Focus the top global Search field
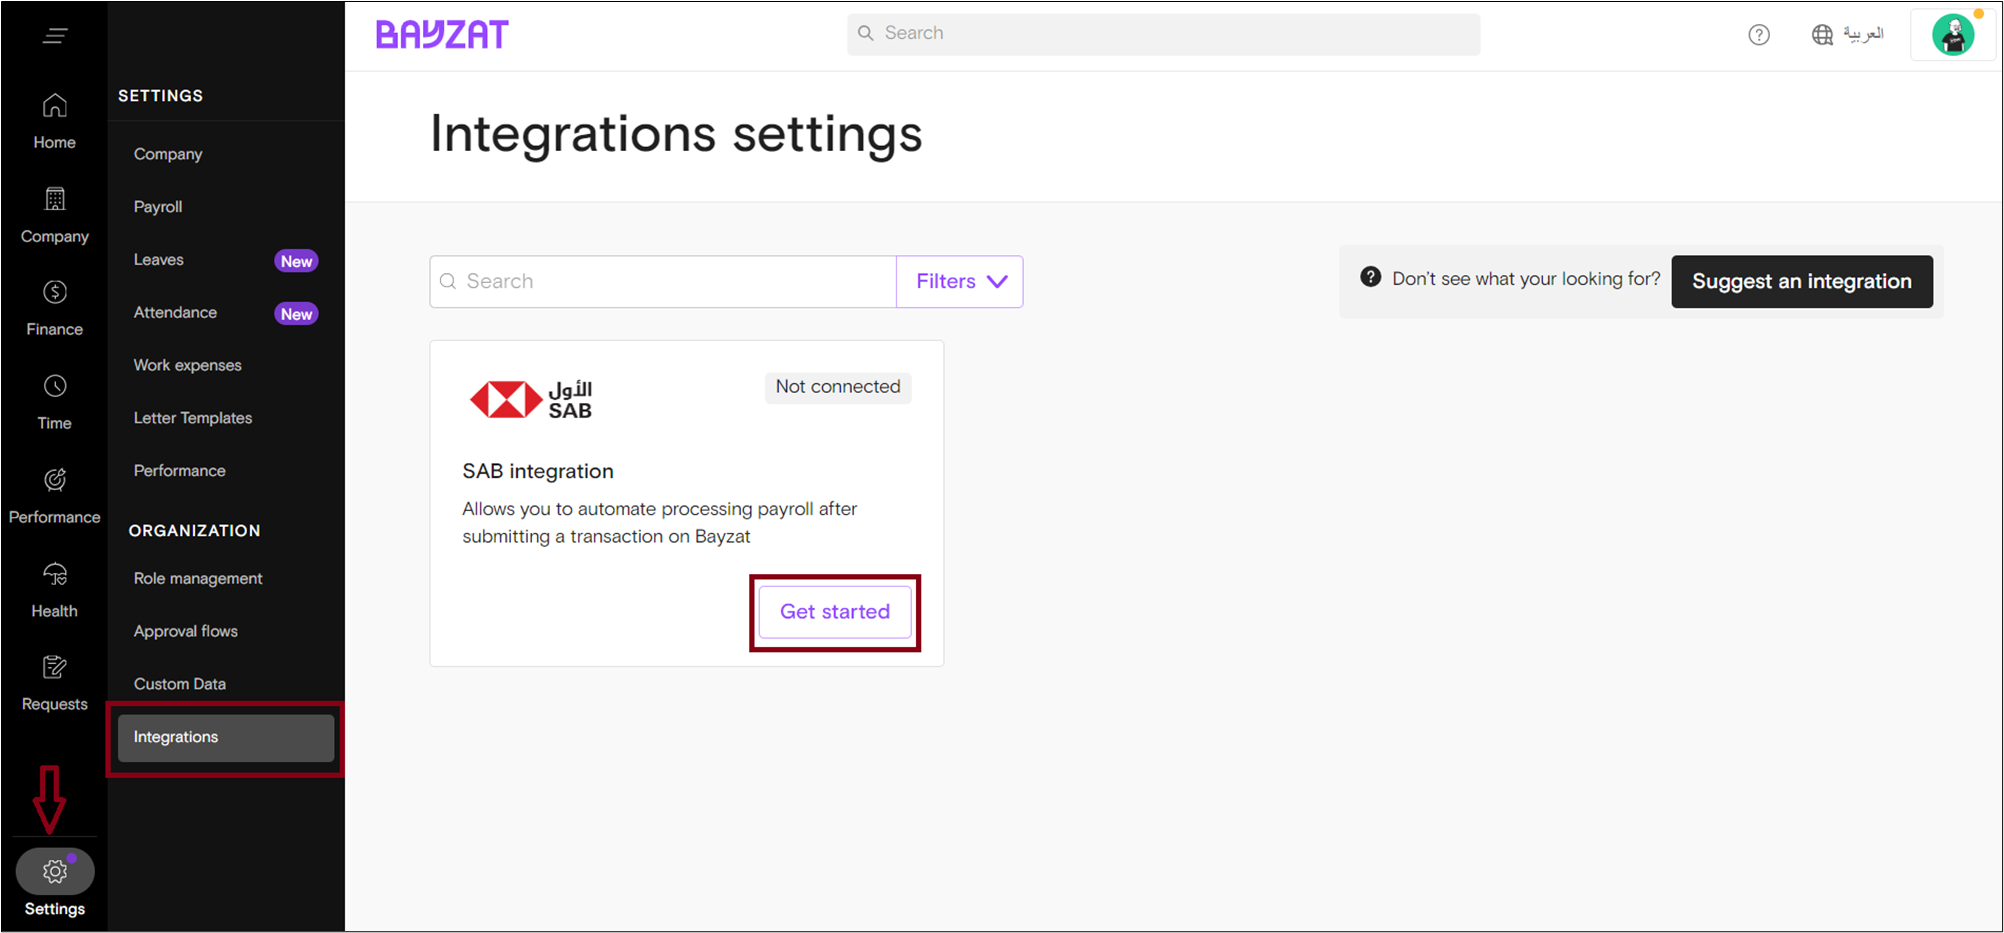2004x933 pixels. point(1164,34)
